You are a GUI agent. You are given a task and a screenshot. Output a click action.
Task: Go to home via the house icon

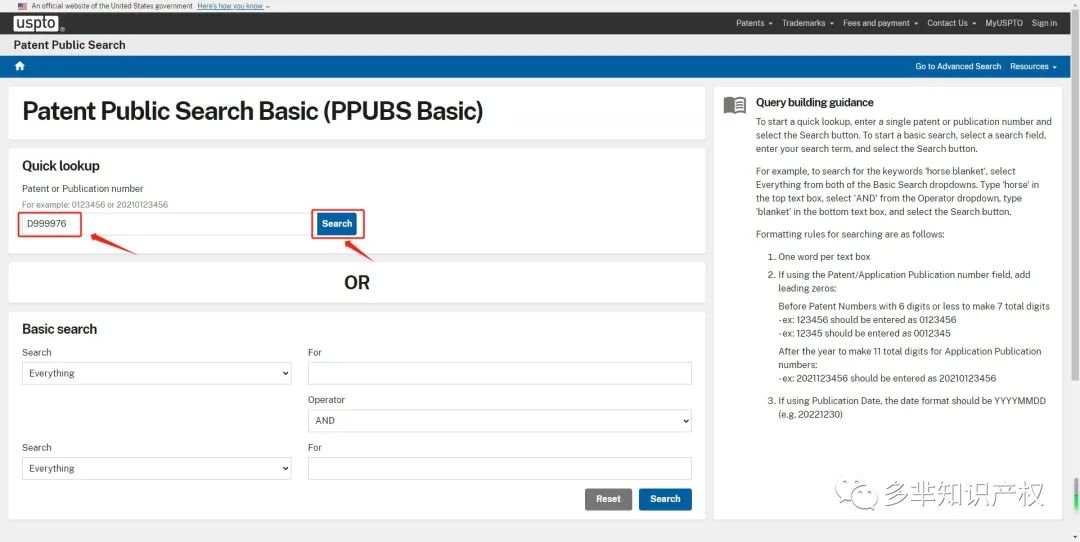(19, 66)
